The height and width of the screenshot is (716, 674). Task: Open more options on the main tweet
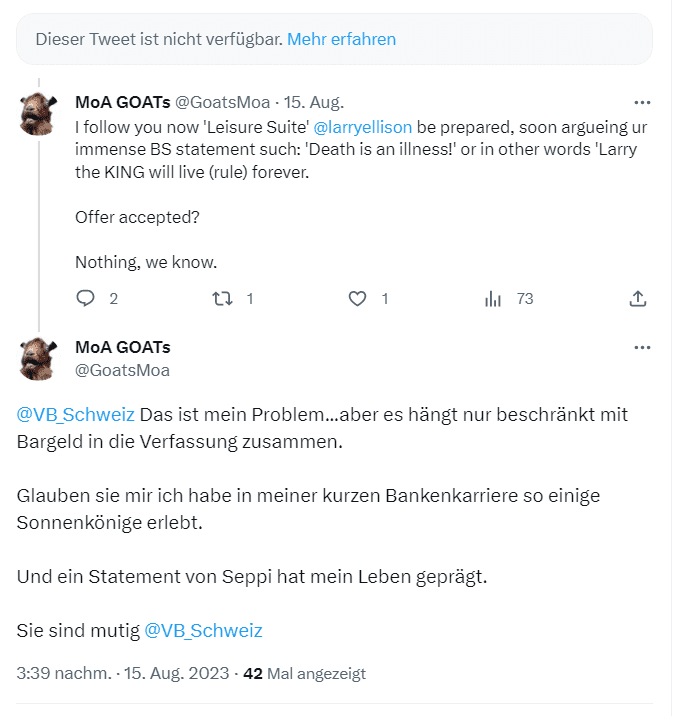point(643,347)
